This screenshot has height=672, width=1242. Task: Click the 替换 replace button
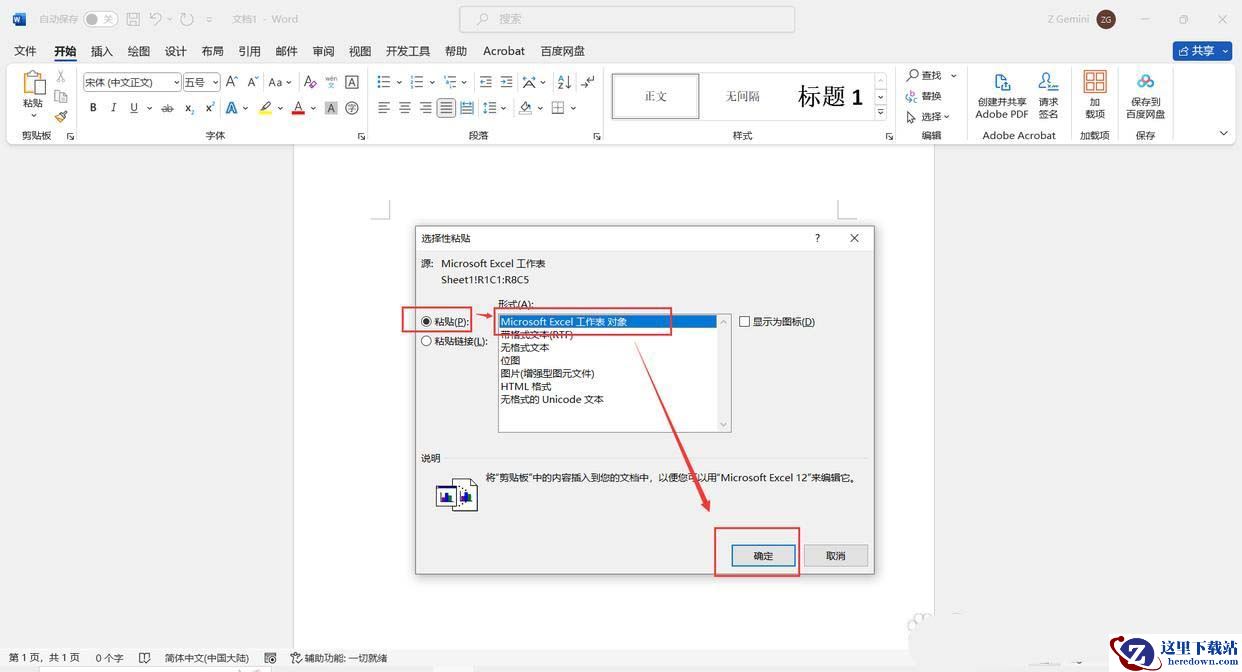[x=924, y=96]
